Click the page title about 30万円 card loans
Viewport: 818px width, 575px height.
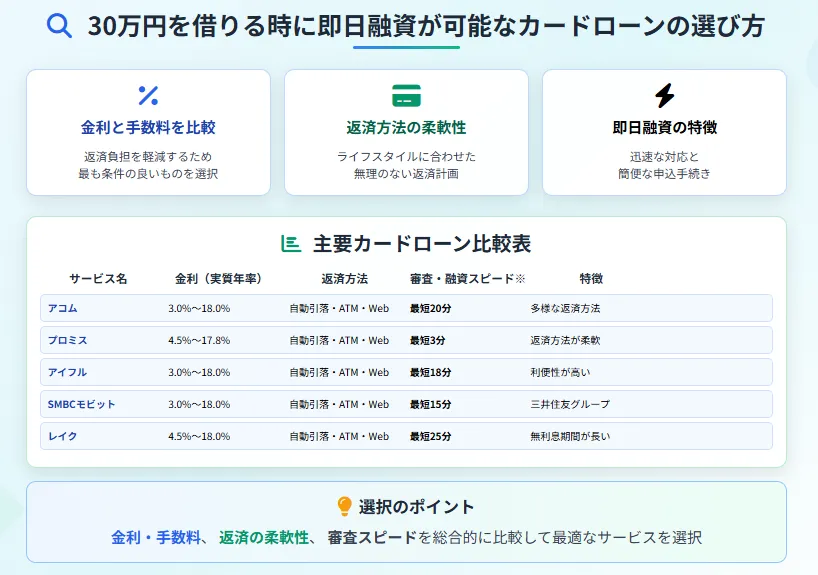(x=426, y=26)
